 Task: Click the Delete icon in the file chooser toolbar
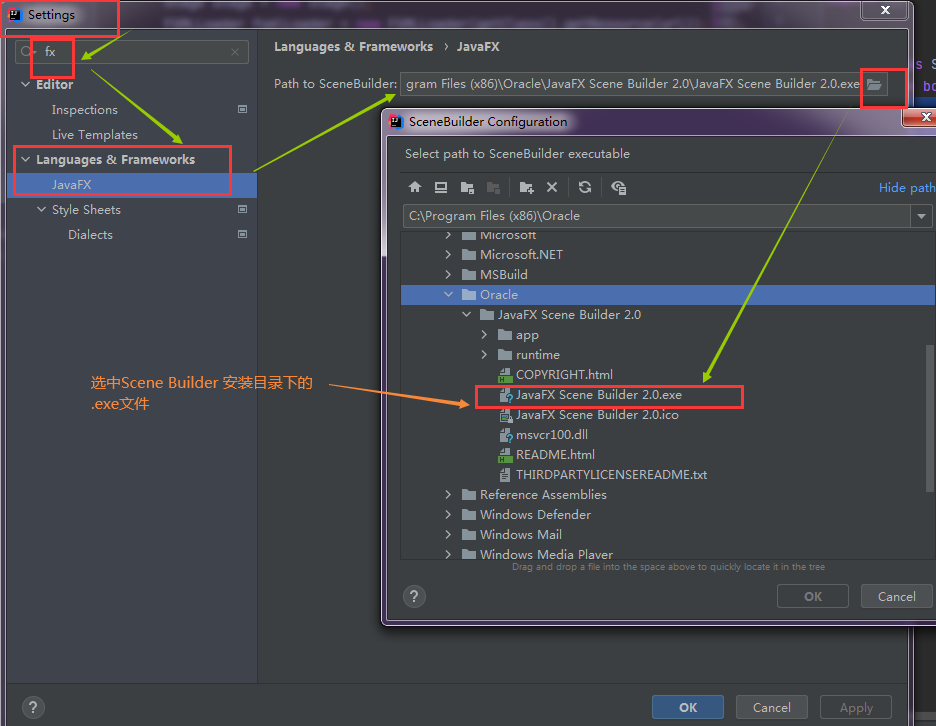(551, 188)
